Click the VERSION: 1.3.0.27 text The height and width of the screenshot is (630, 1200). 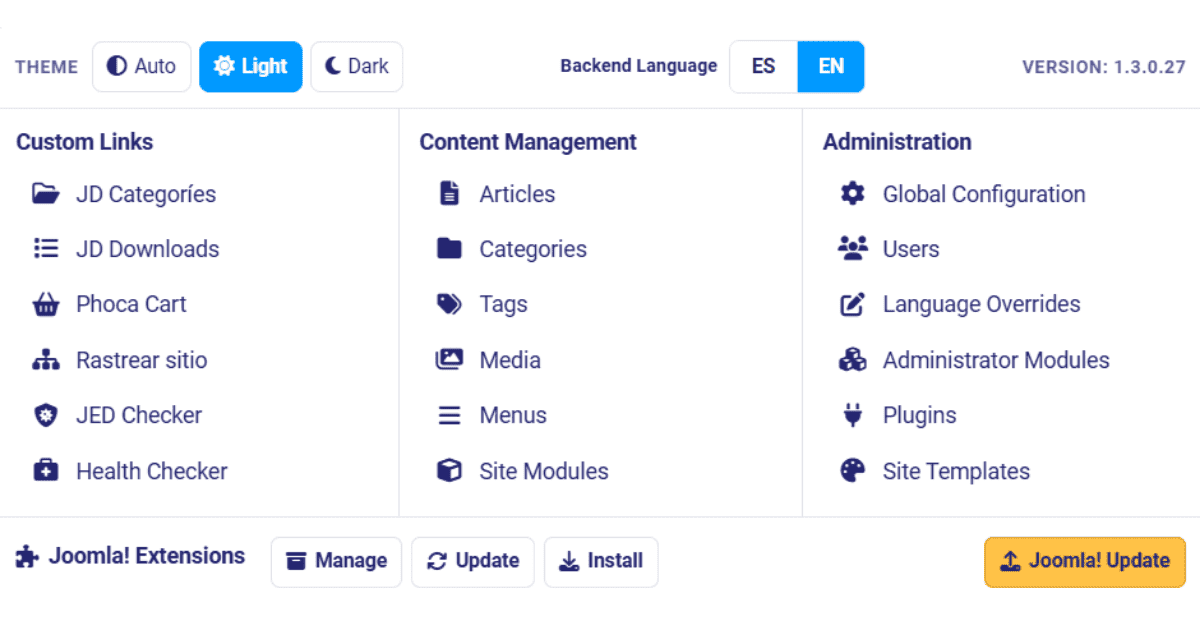(1104, 67)
